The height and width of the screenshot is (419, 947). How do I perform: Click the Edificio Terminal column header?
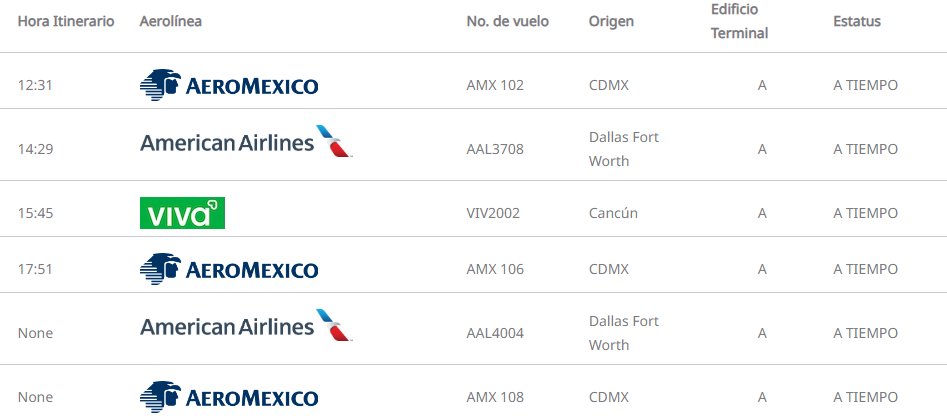pyautogui.click(x=739, y=21)
